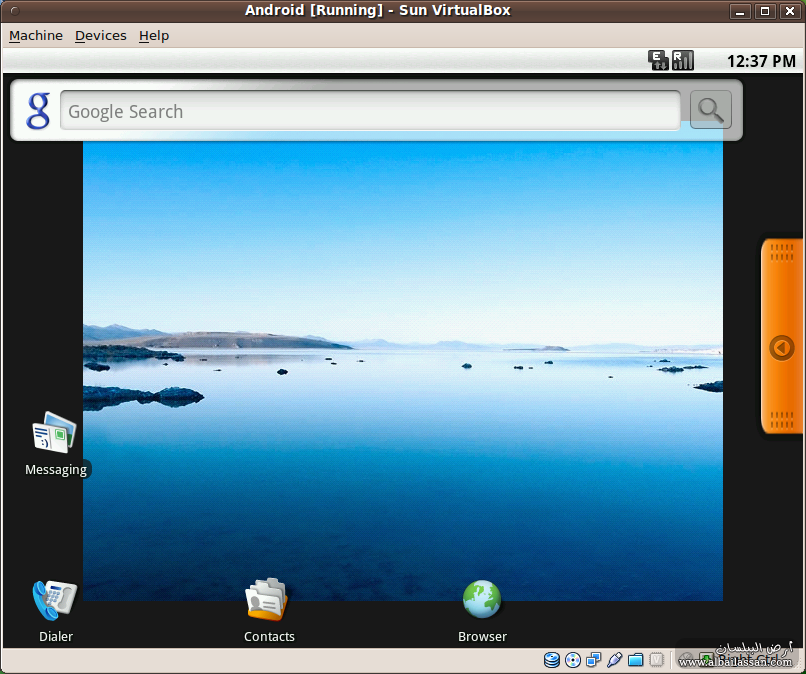Screen dimensions: 806x674
Task: Click the hard disk activity indicator
Action: click(552, 660)
